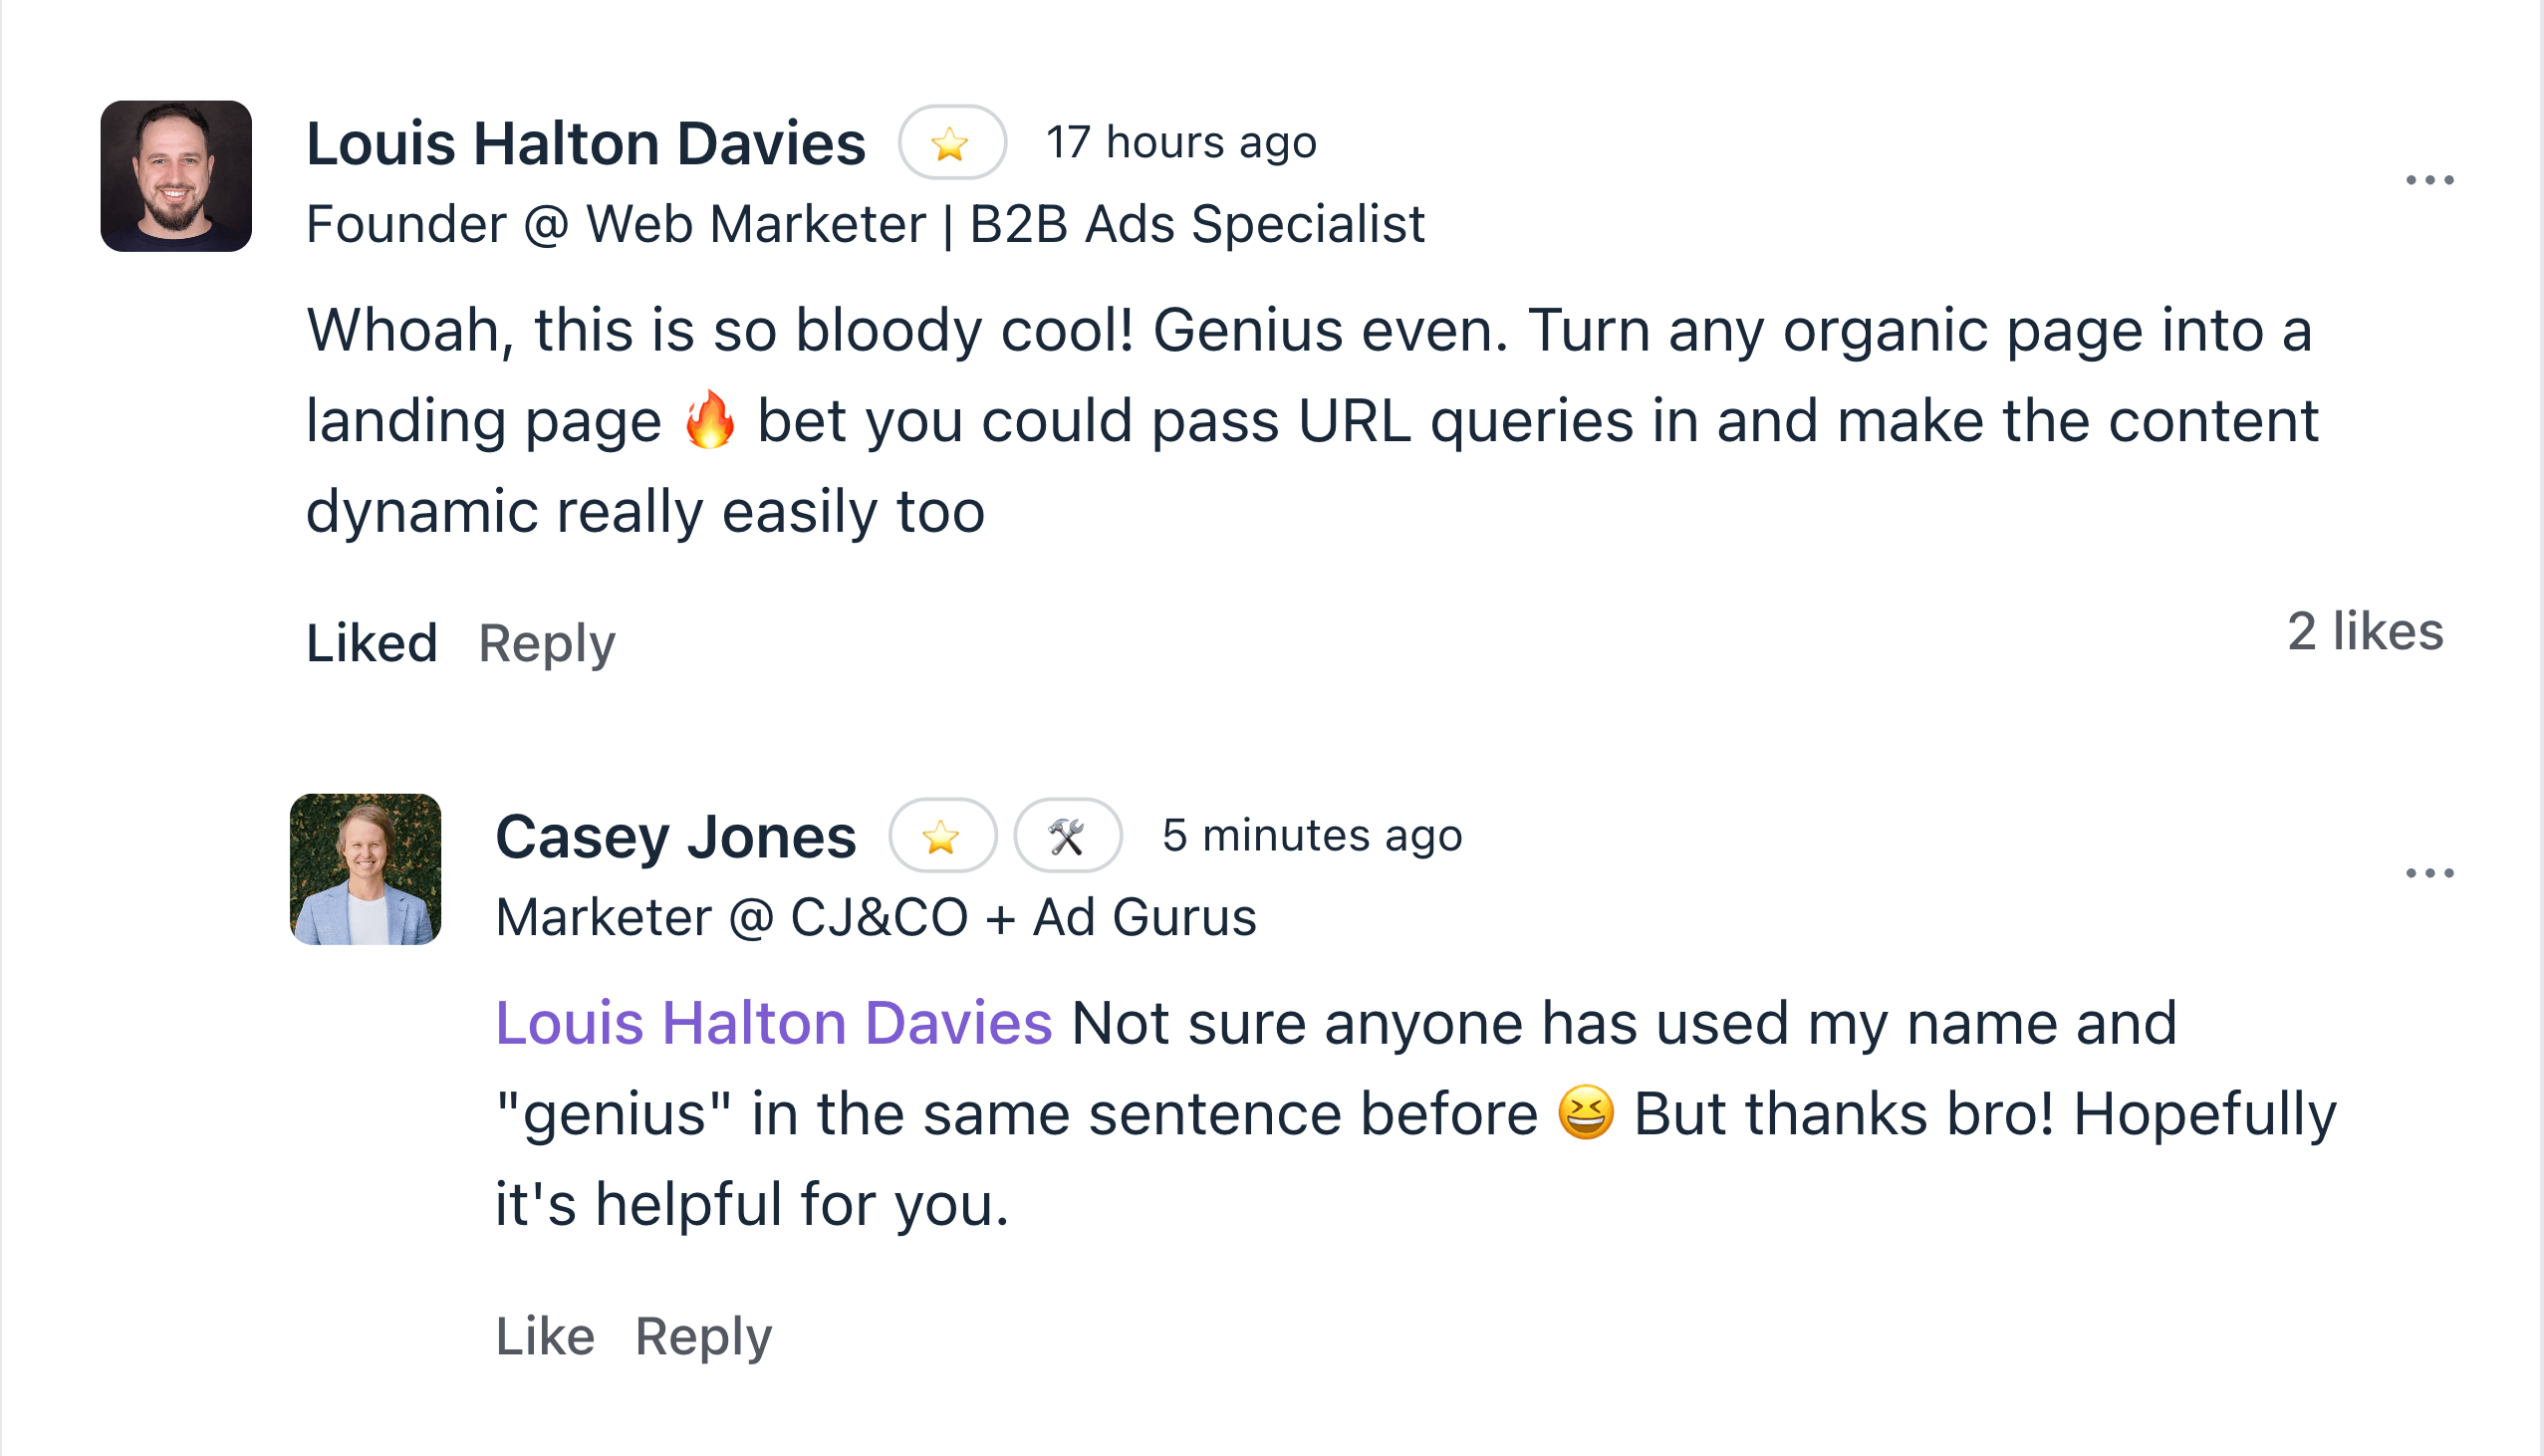The height and width of the screenshot is (1456, 2544).
Task: Click Casey Jones author name
Action: 676,836
